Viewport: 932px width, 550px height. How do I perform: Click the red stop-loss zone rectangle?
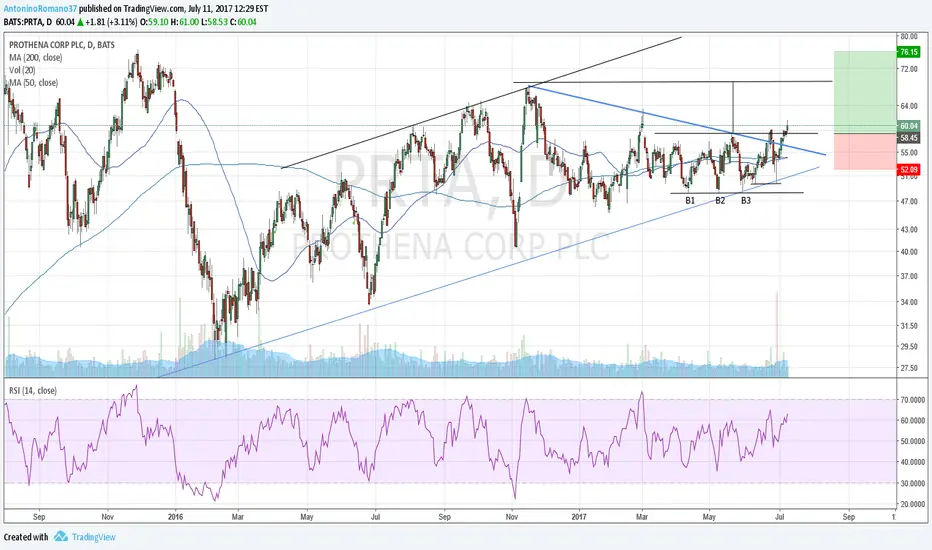(864, 151)
